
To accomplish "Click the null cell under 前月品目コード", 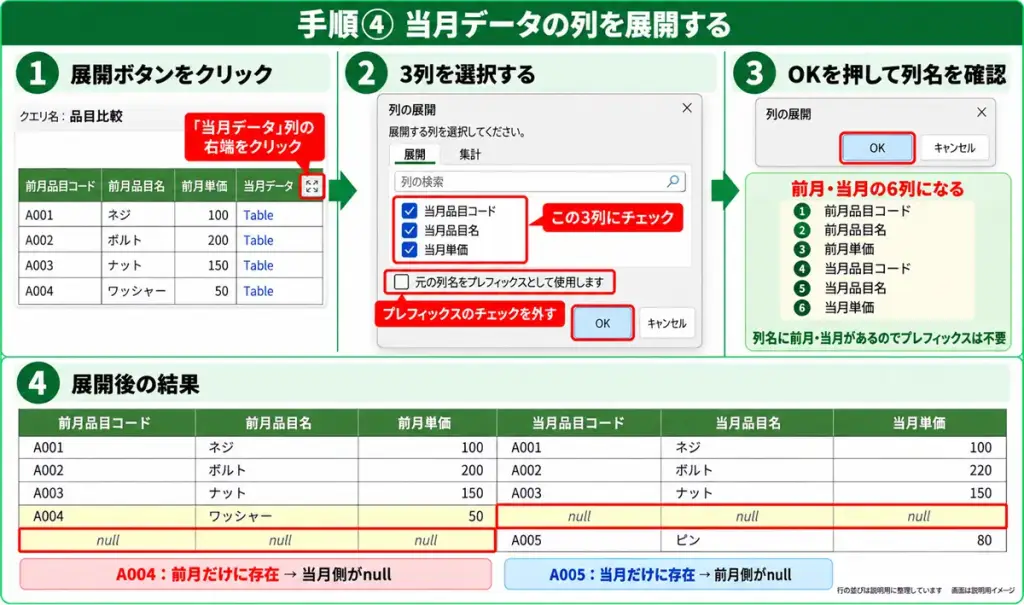I will [108, 540].
